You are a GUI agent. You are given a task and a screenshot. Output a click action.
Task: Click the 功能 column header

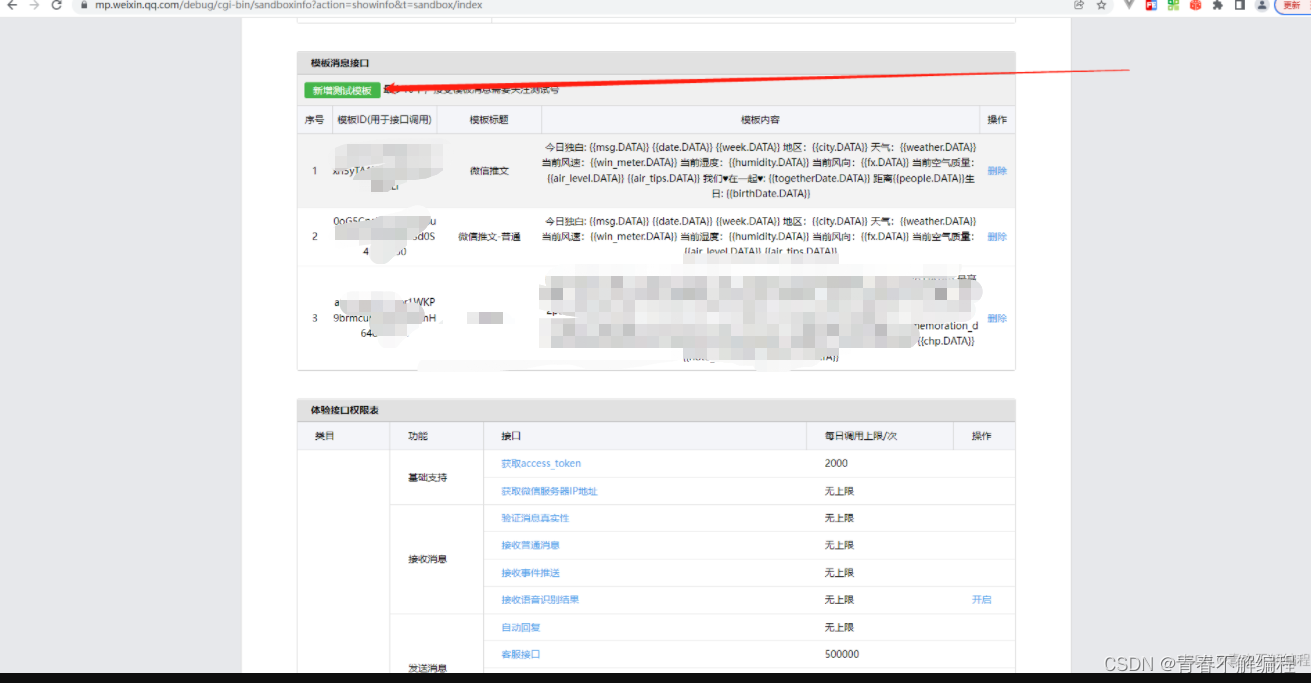point(417,436)
